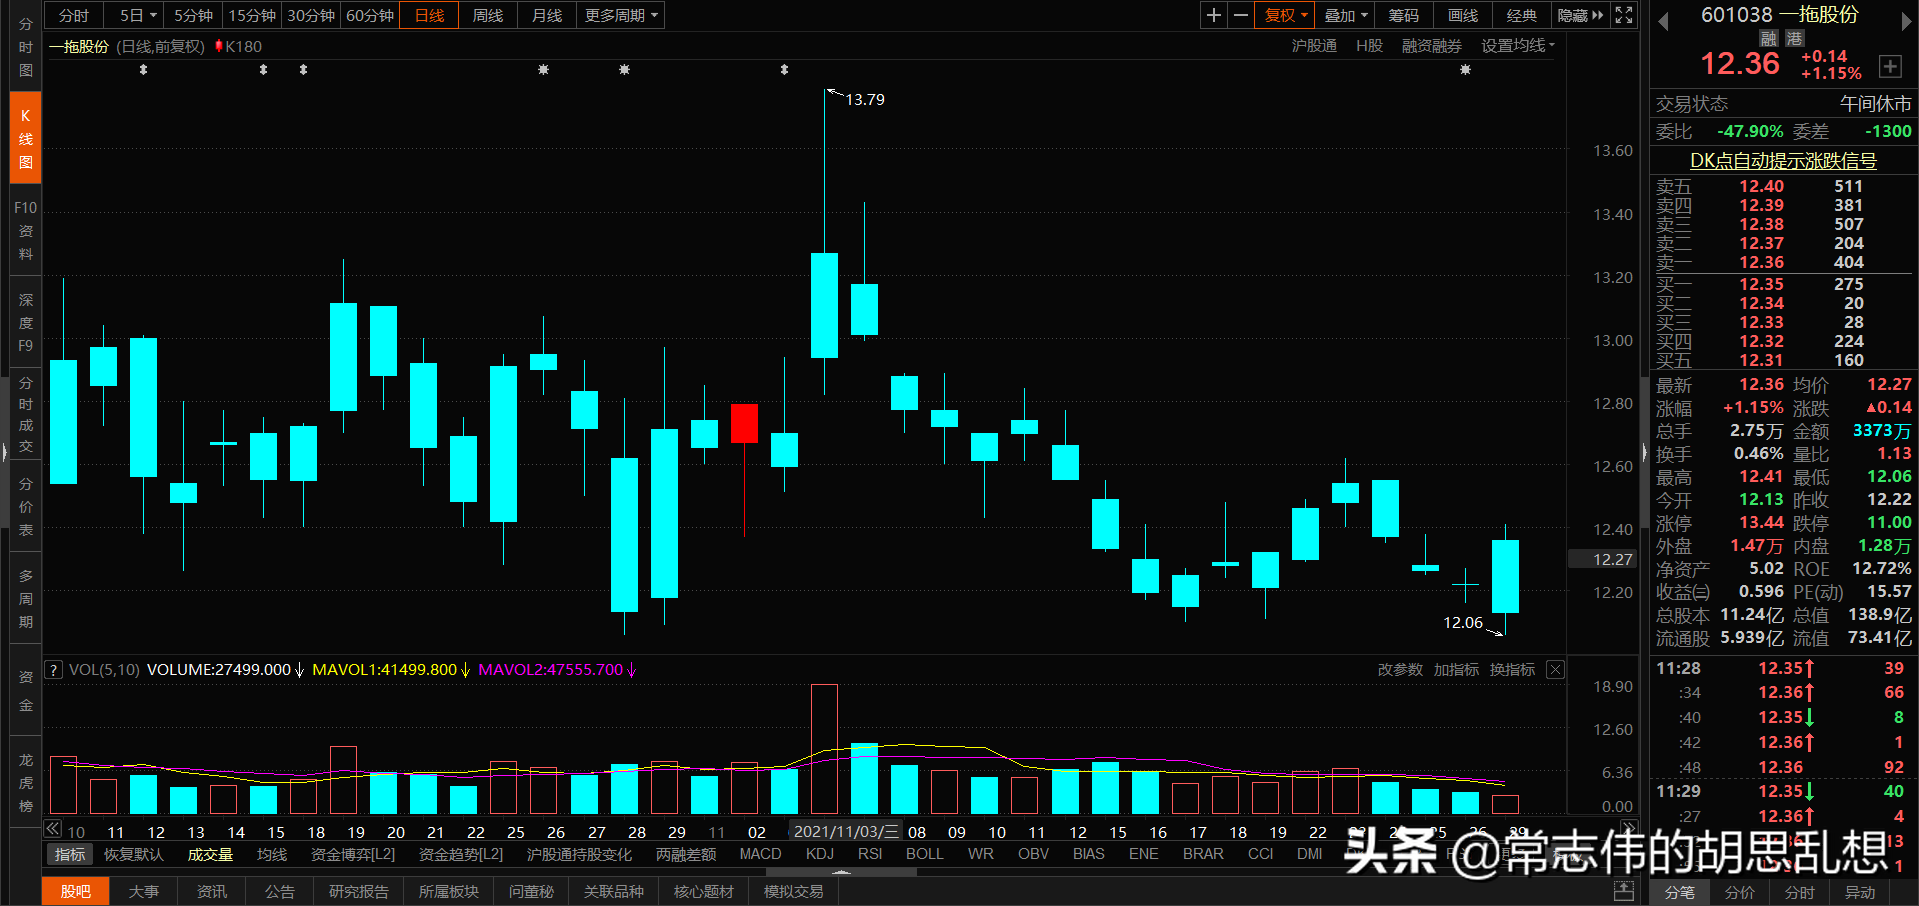Open the 研究报告 research report tab
Screen dimensions: 1919x906
[358, 891]
